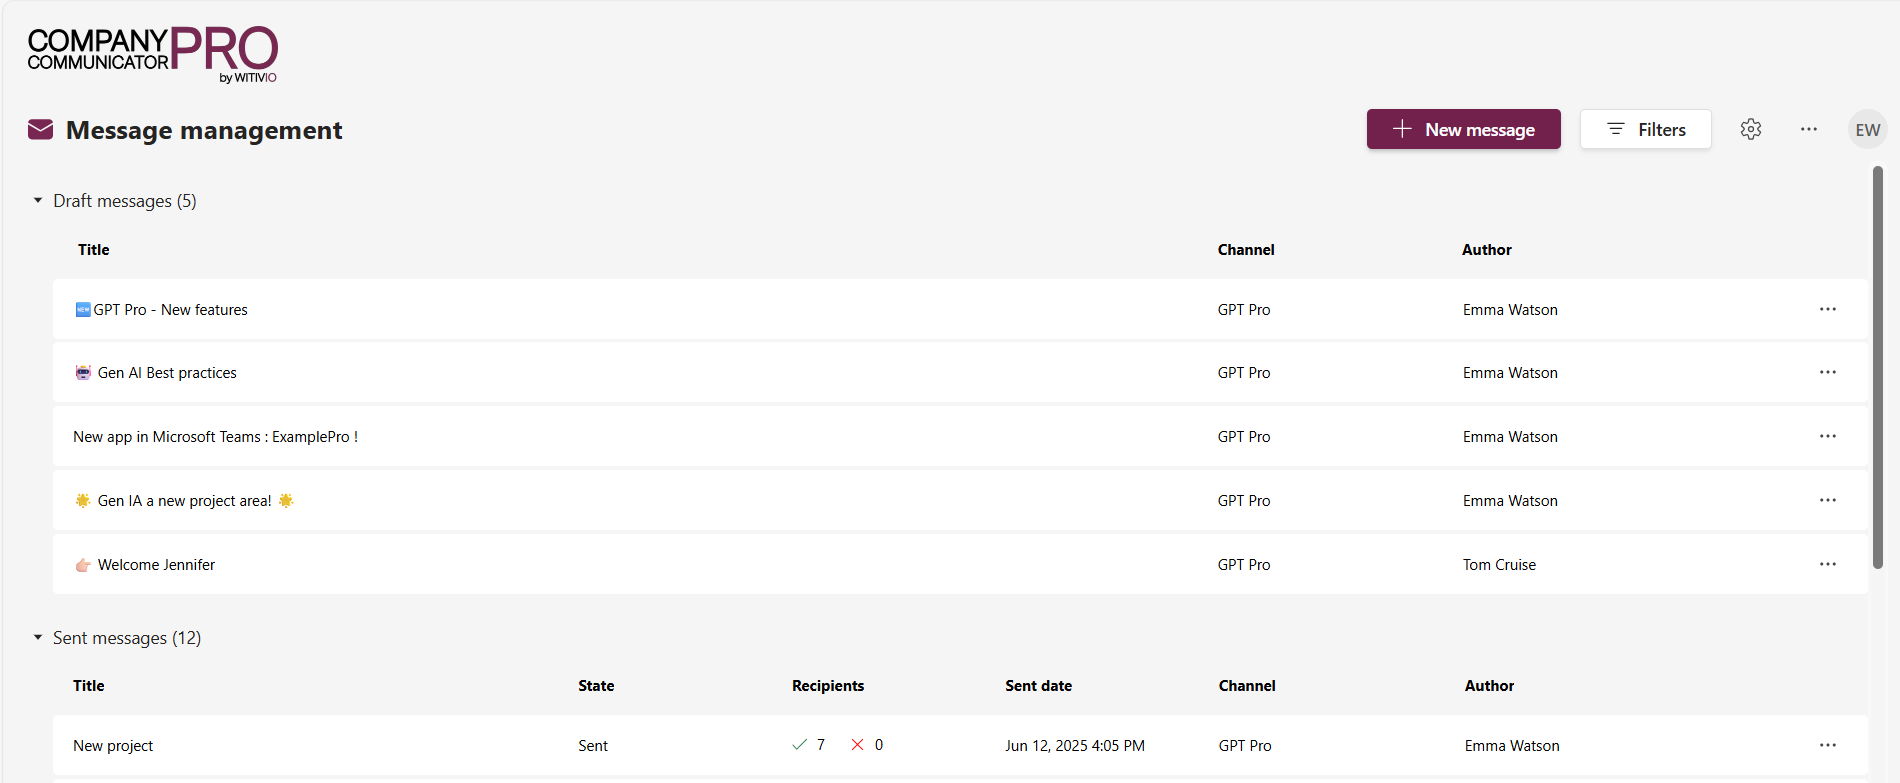The width and height of the screenshot is (1900, 783).
Task: Open options for GPT Pro - New features row
Action: tap(1828, 309)
